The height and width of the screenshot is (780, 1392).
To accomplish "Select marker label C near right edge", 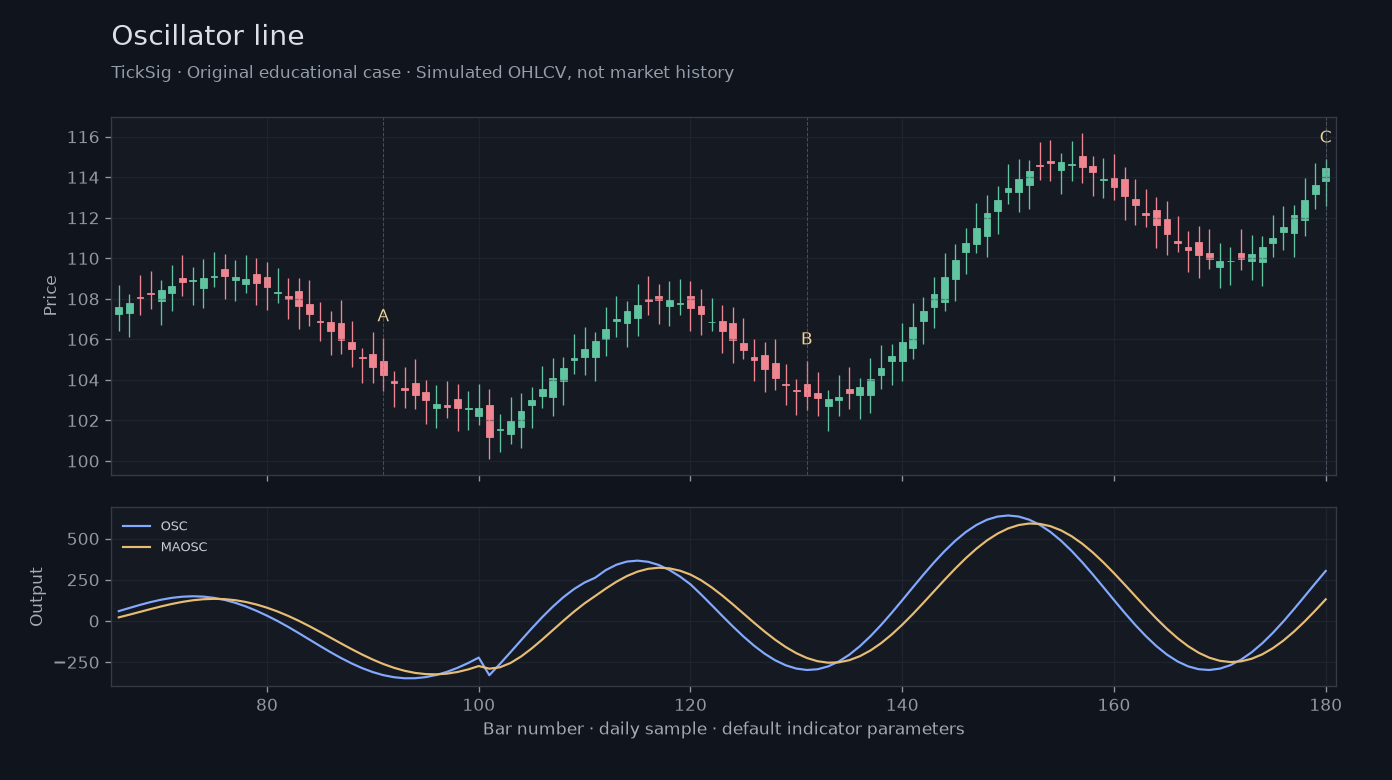I will tap(1325, 138).
